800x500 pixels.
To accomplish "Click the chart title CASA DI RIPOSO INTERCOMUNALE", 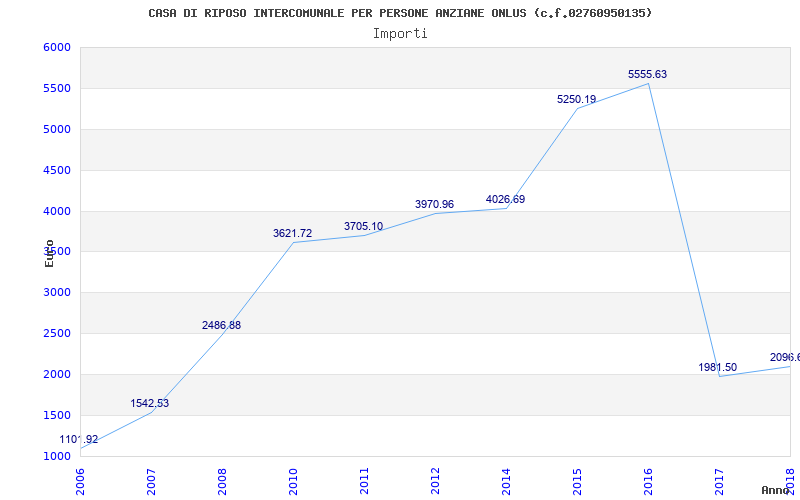I will click(x=401, y=13).
